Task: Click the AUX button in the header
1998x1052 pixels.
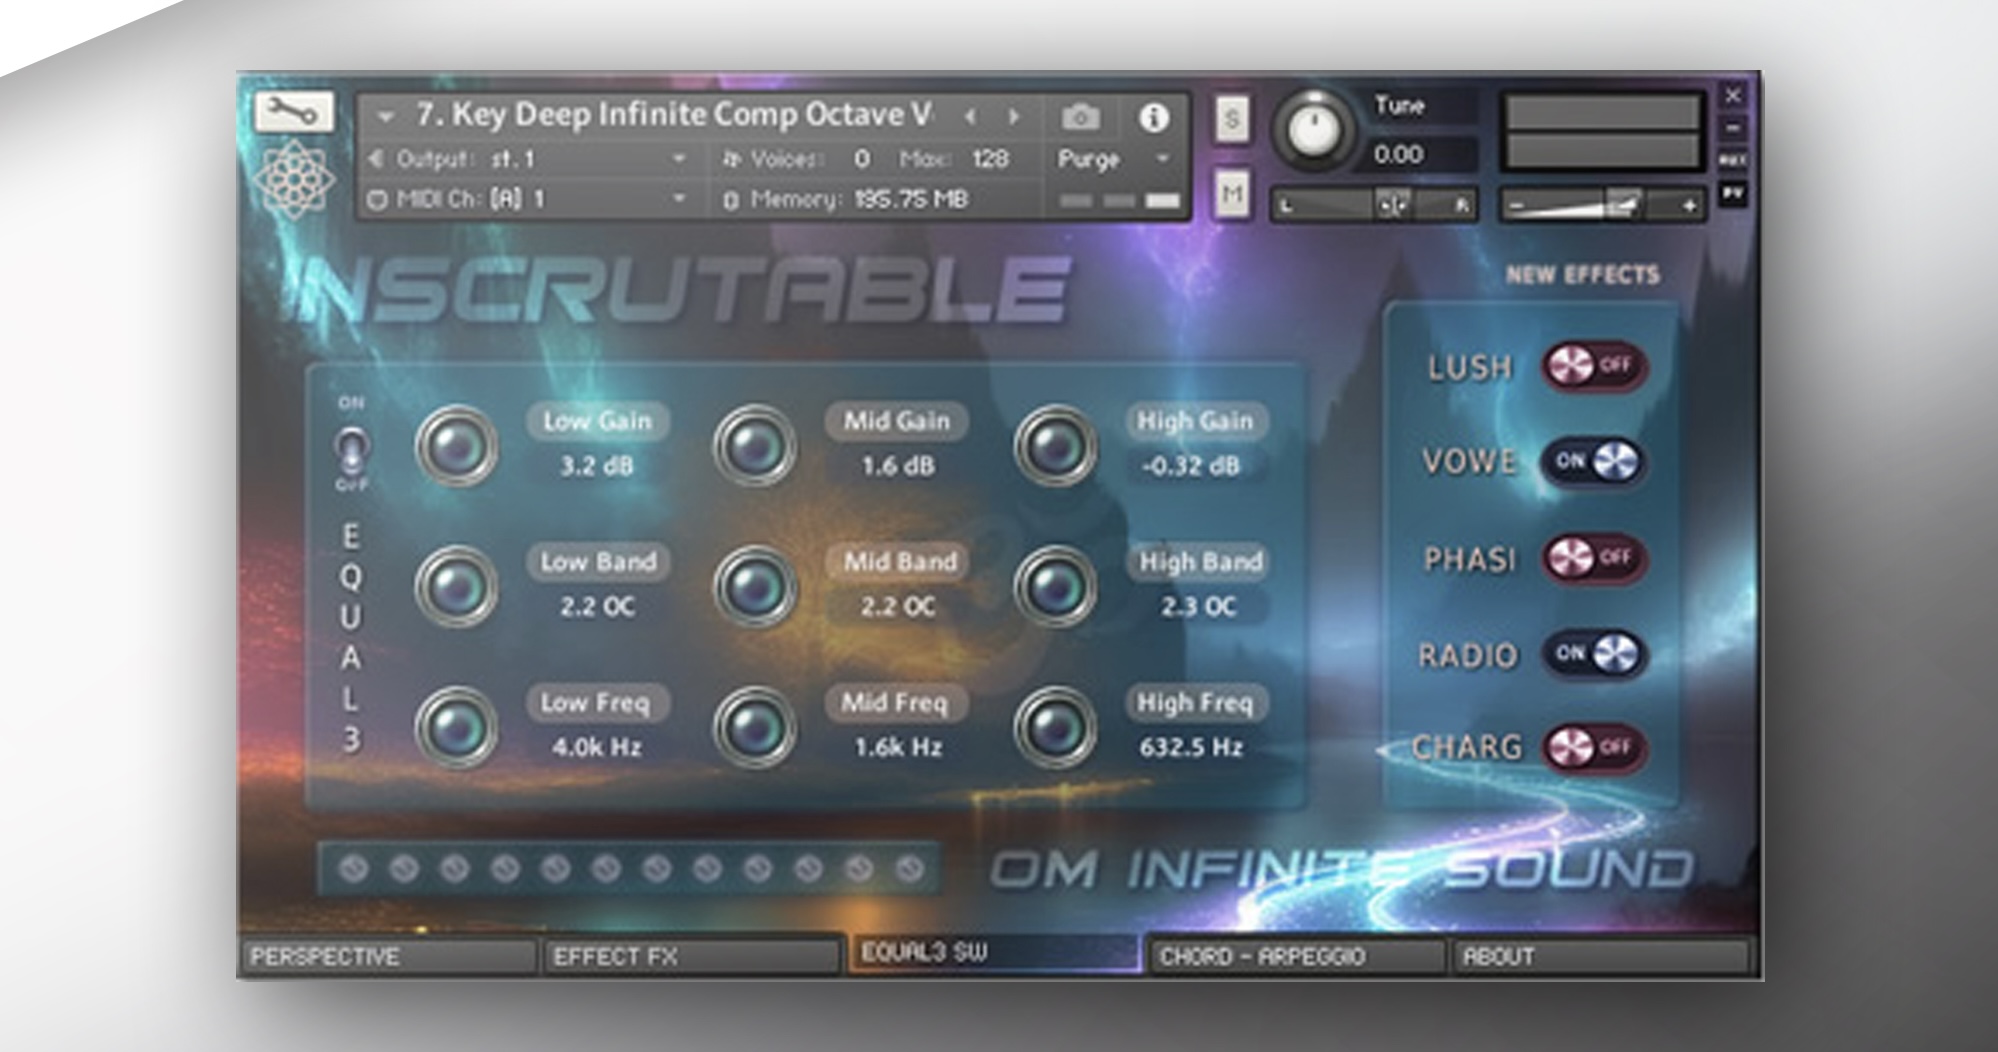Action: click(1733, 160)
